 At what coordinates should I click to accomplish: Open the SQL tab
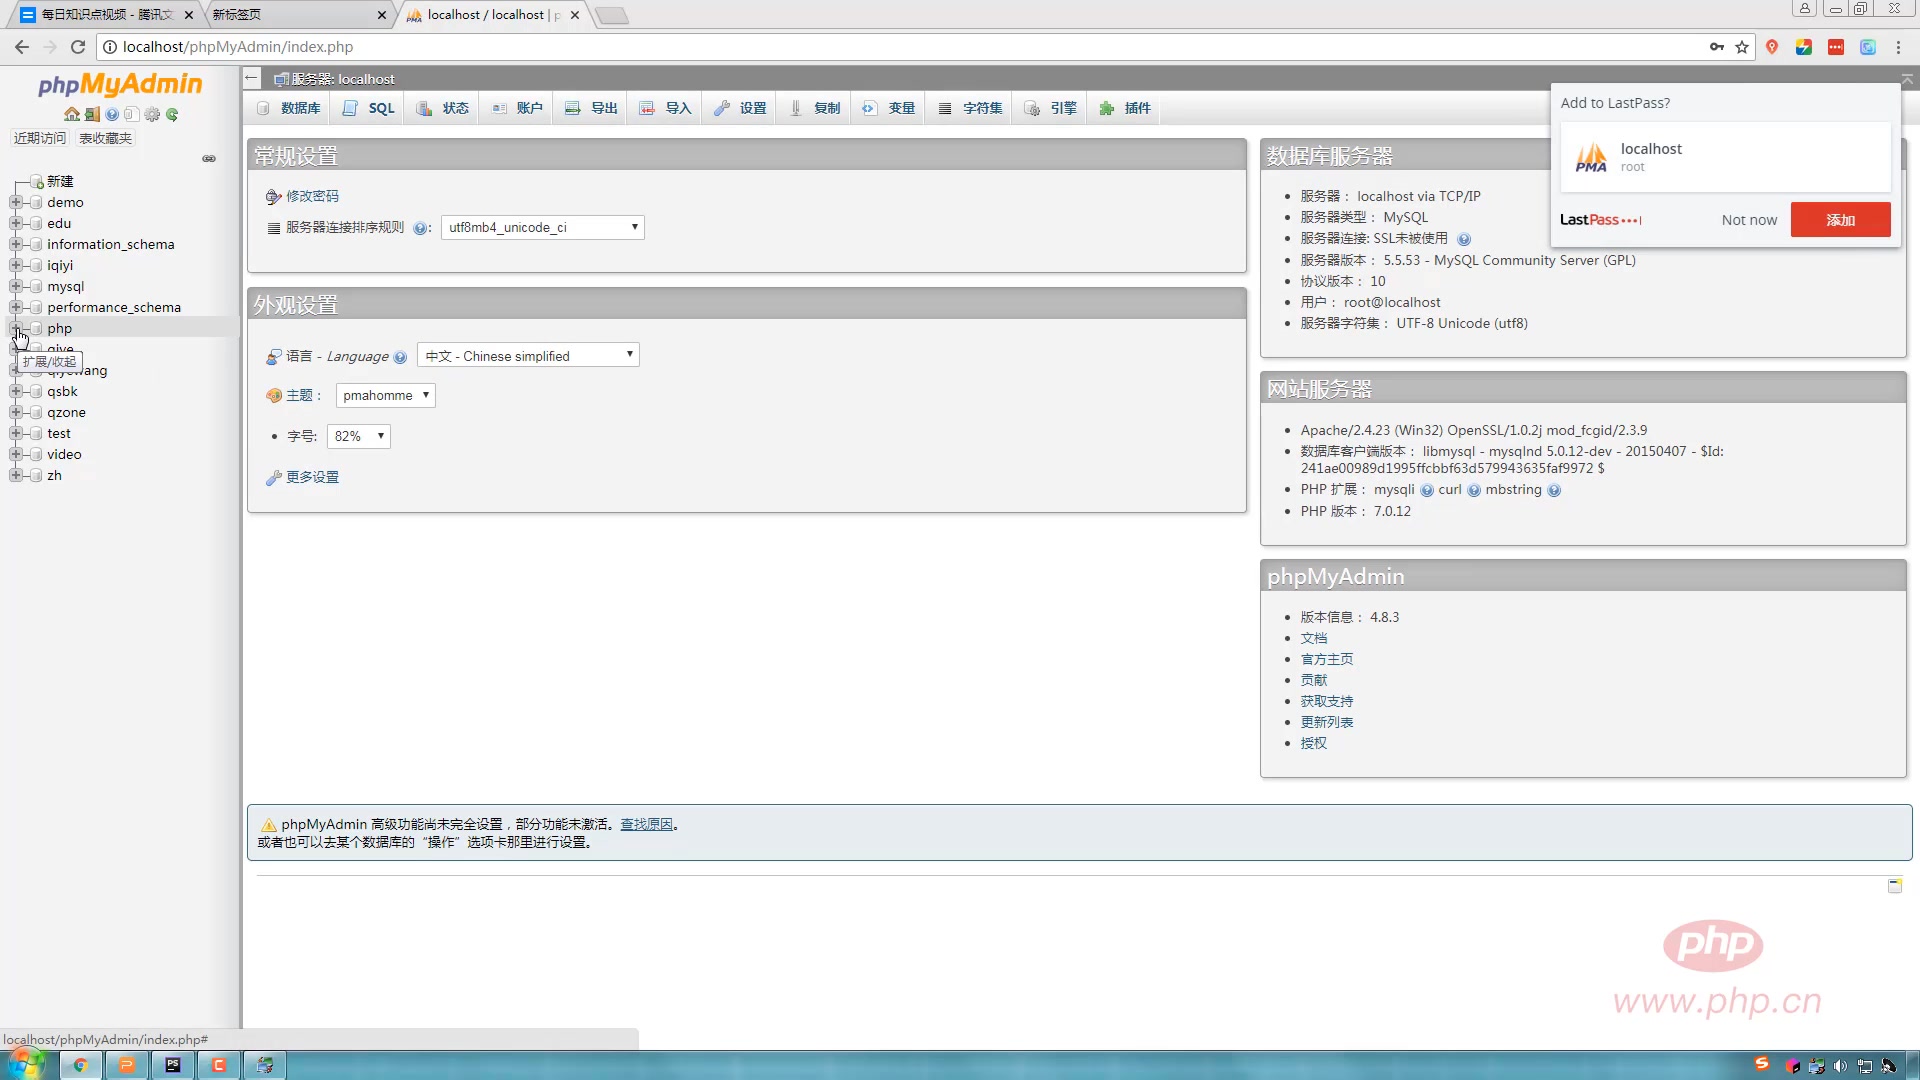pos(369,108)
